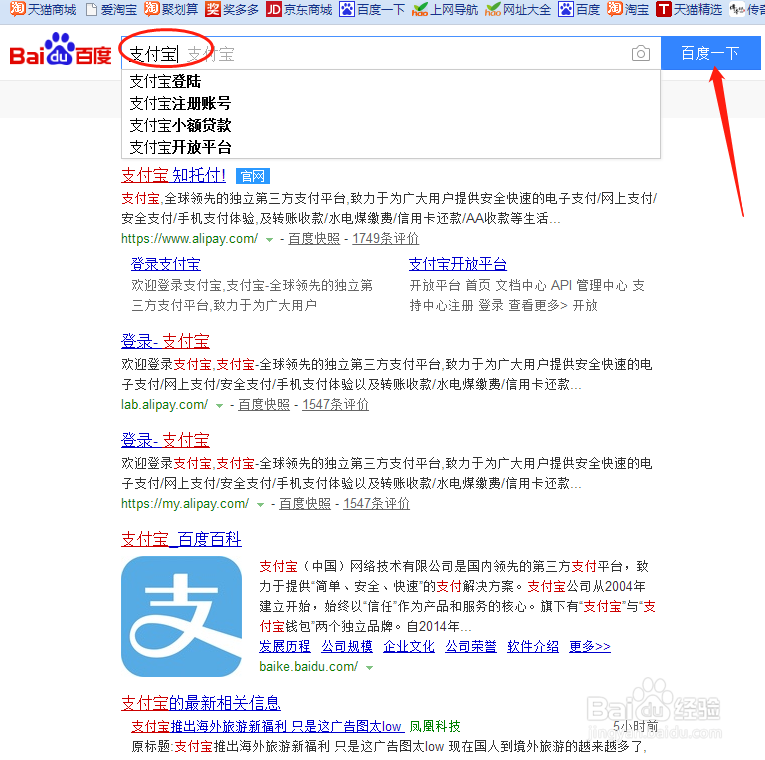Open the 奖多多 bookmark
765x760 pixels.
coord(232,9)
